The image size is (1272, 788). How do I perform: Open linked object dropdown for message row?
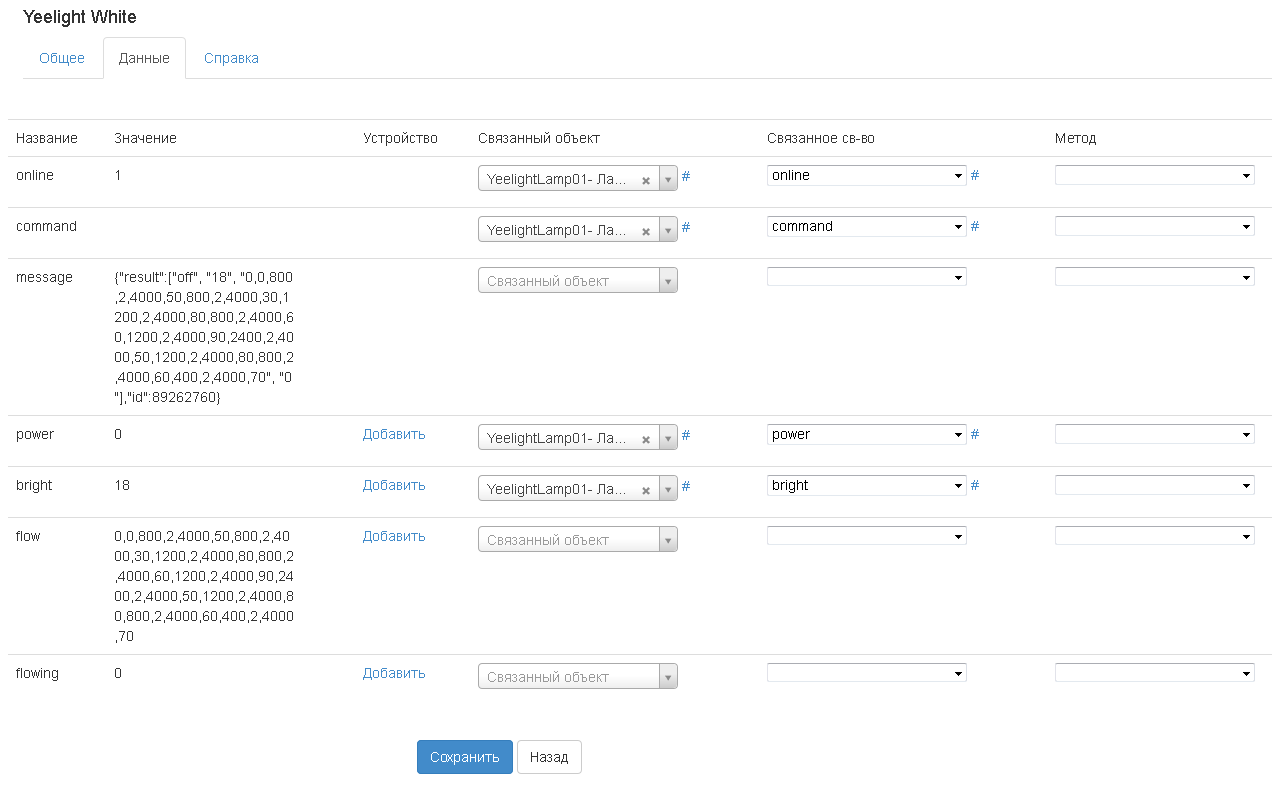(578, 281)
